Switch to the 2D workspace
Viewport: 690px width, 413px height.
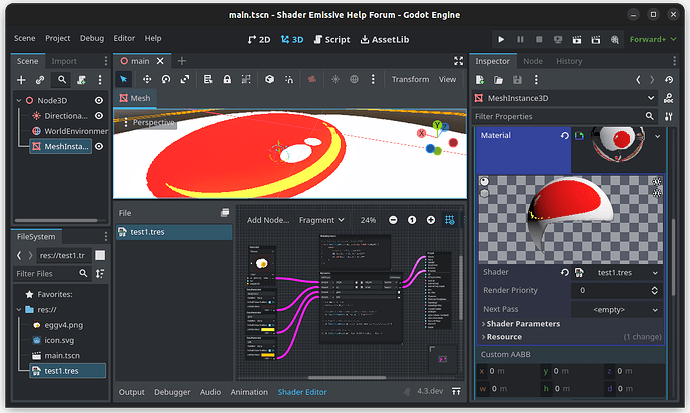click(259, 40)
